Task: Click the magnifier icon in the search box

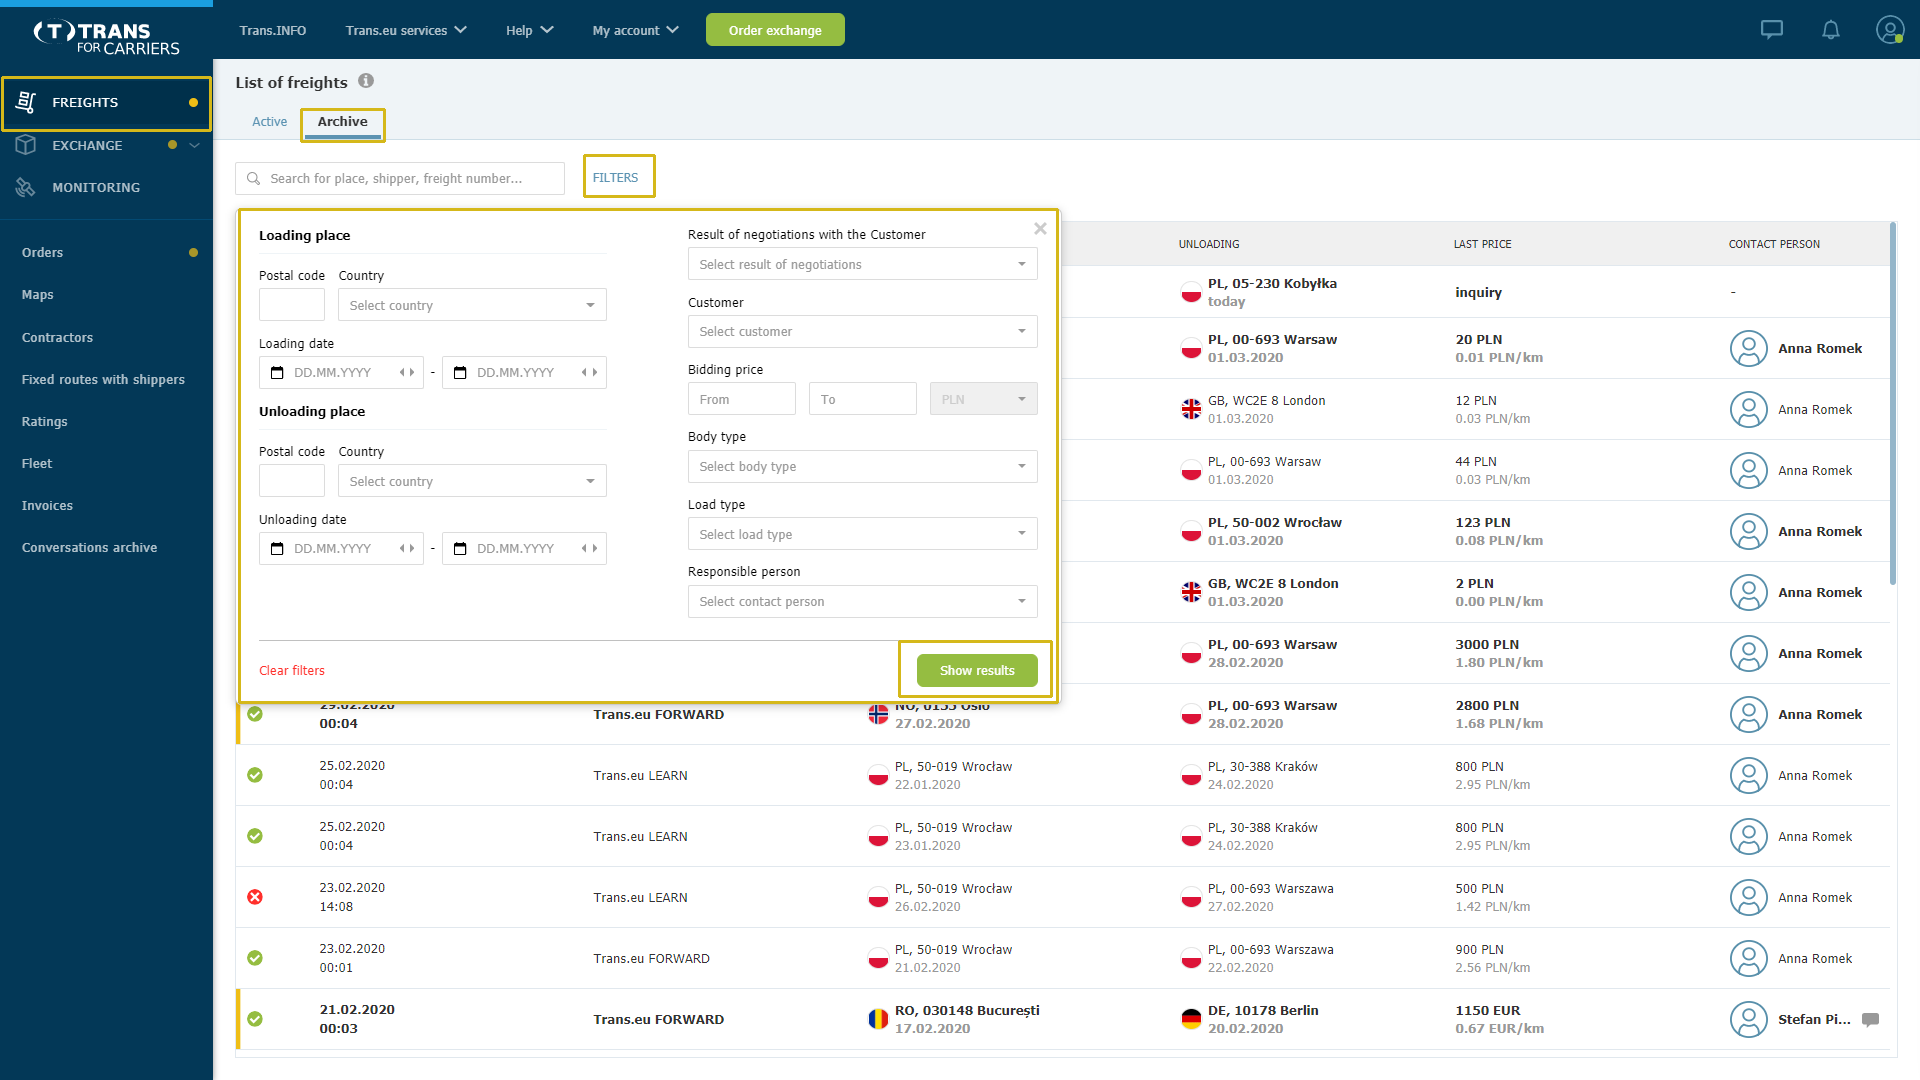Action: coord(254,178)
